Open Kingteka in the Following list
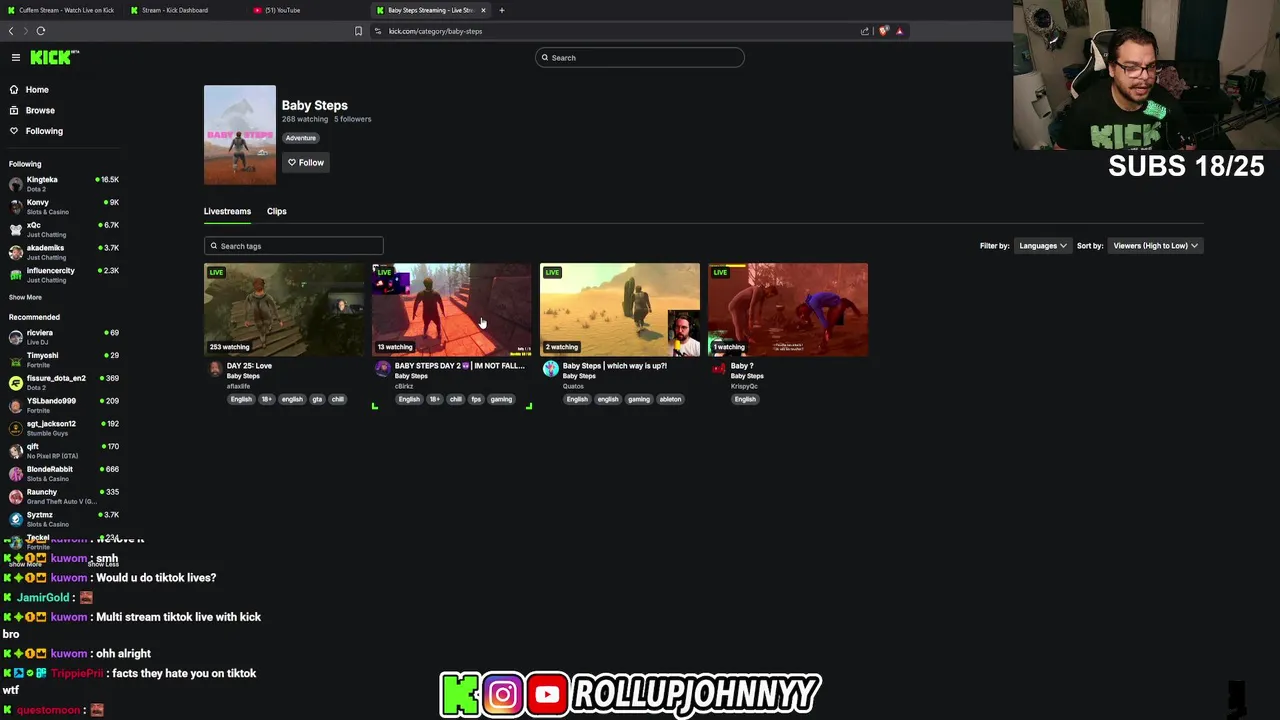 coord(63,184)
